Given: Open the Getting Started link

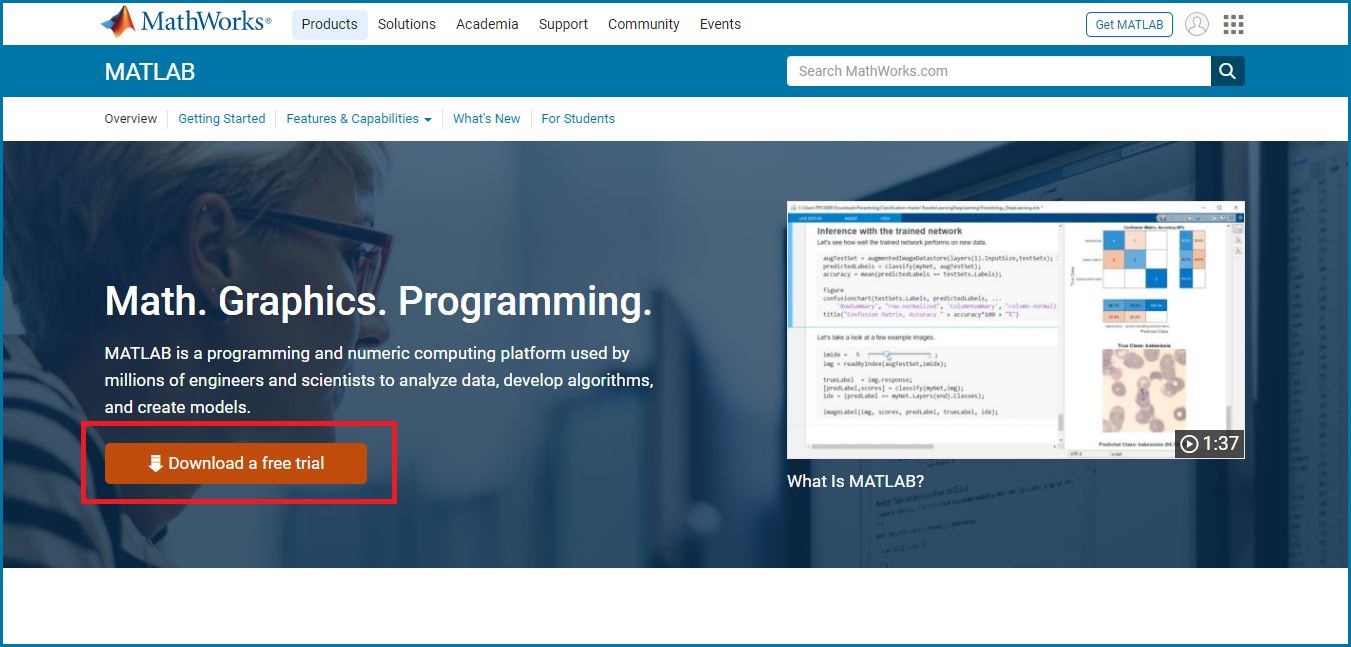Looking at the screenshot, I should (x=222, y=119).
